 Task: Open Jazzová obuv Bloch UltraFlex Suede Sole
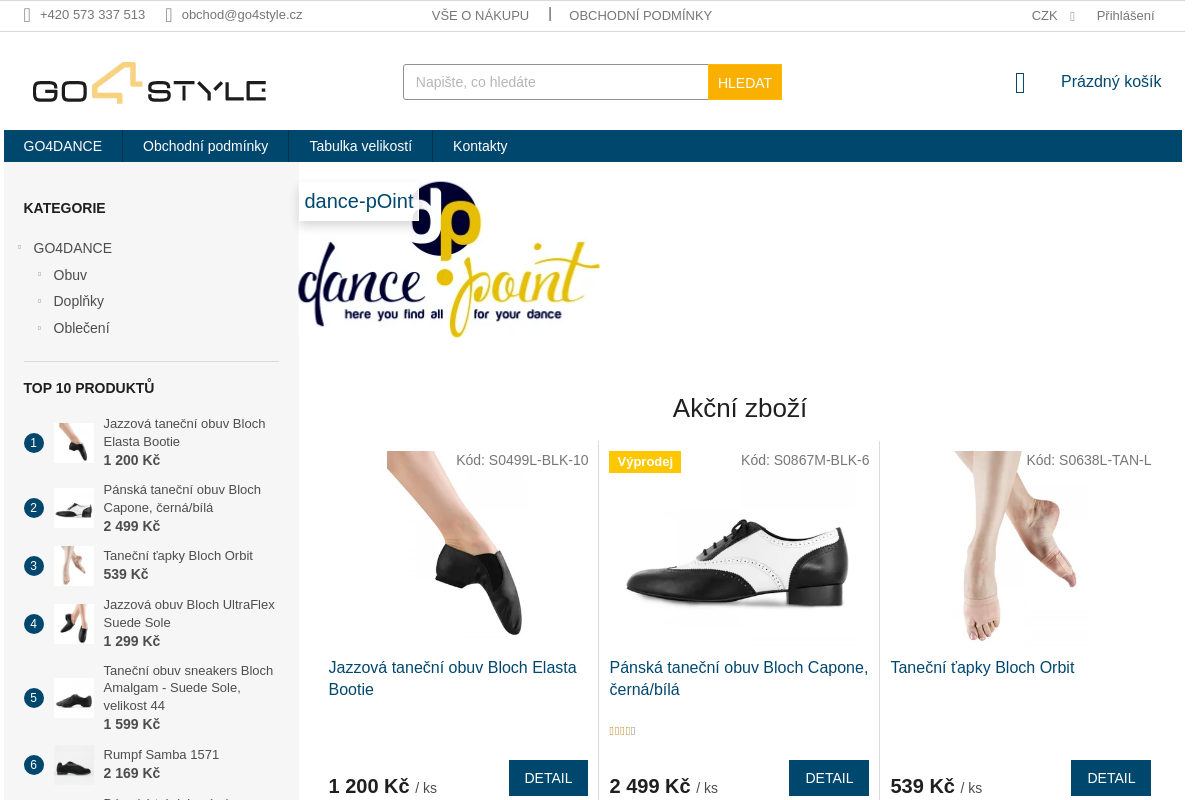[189, 613]
